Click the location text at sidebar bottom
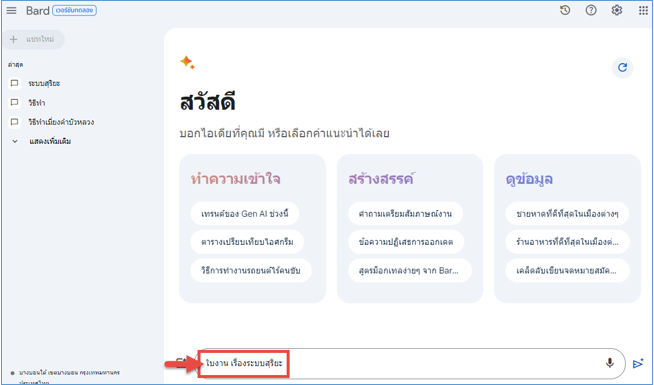The image size is (654, 385). 69,376
